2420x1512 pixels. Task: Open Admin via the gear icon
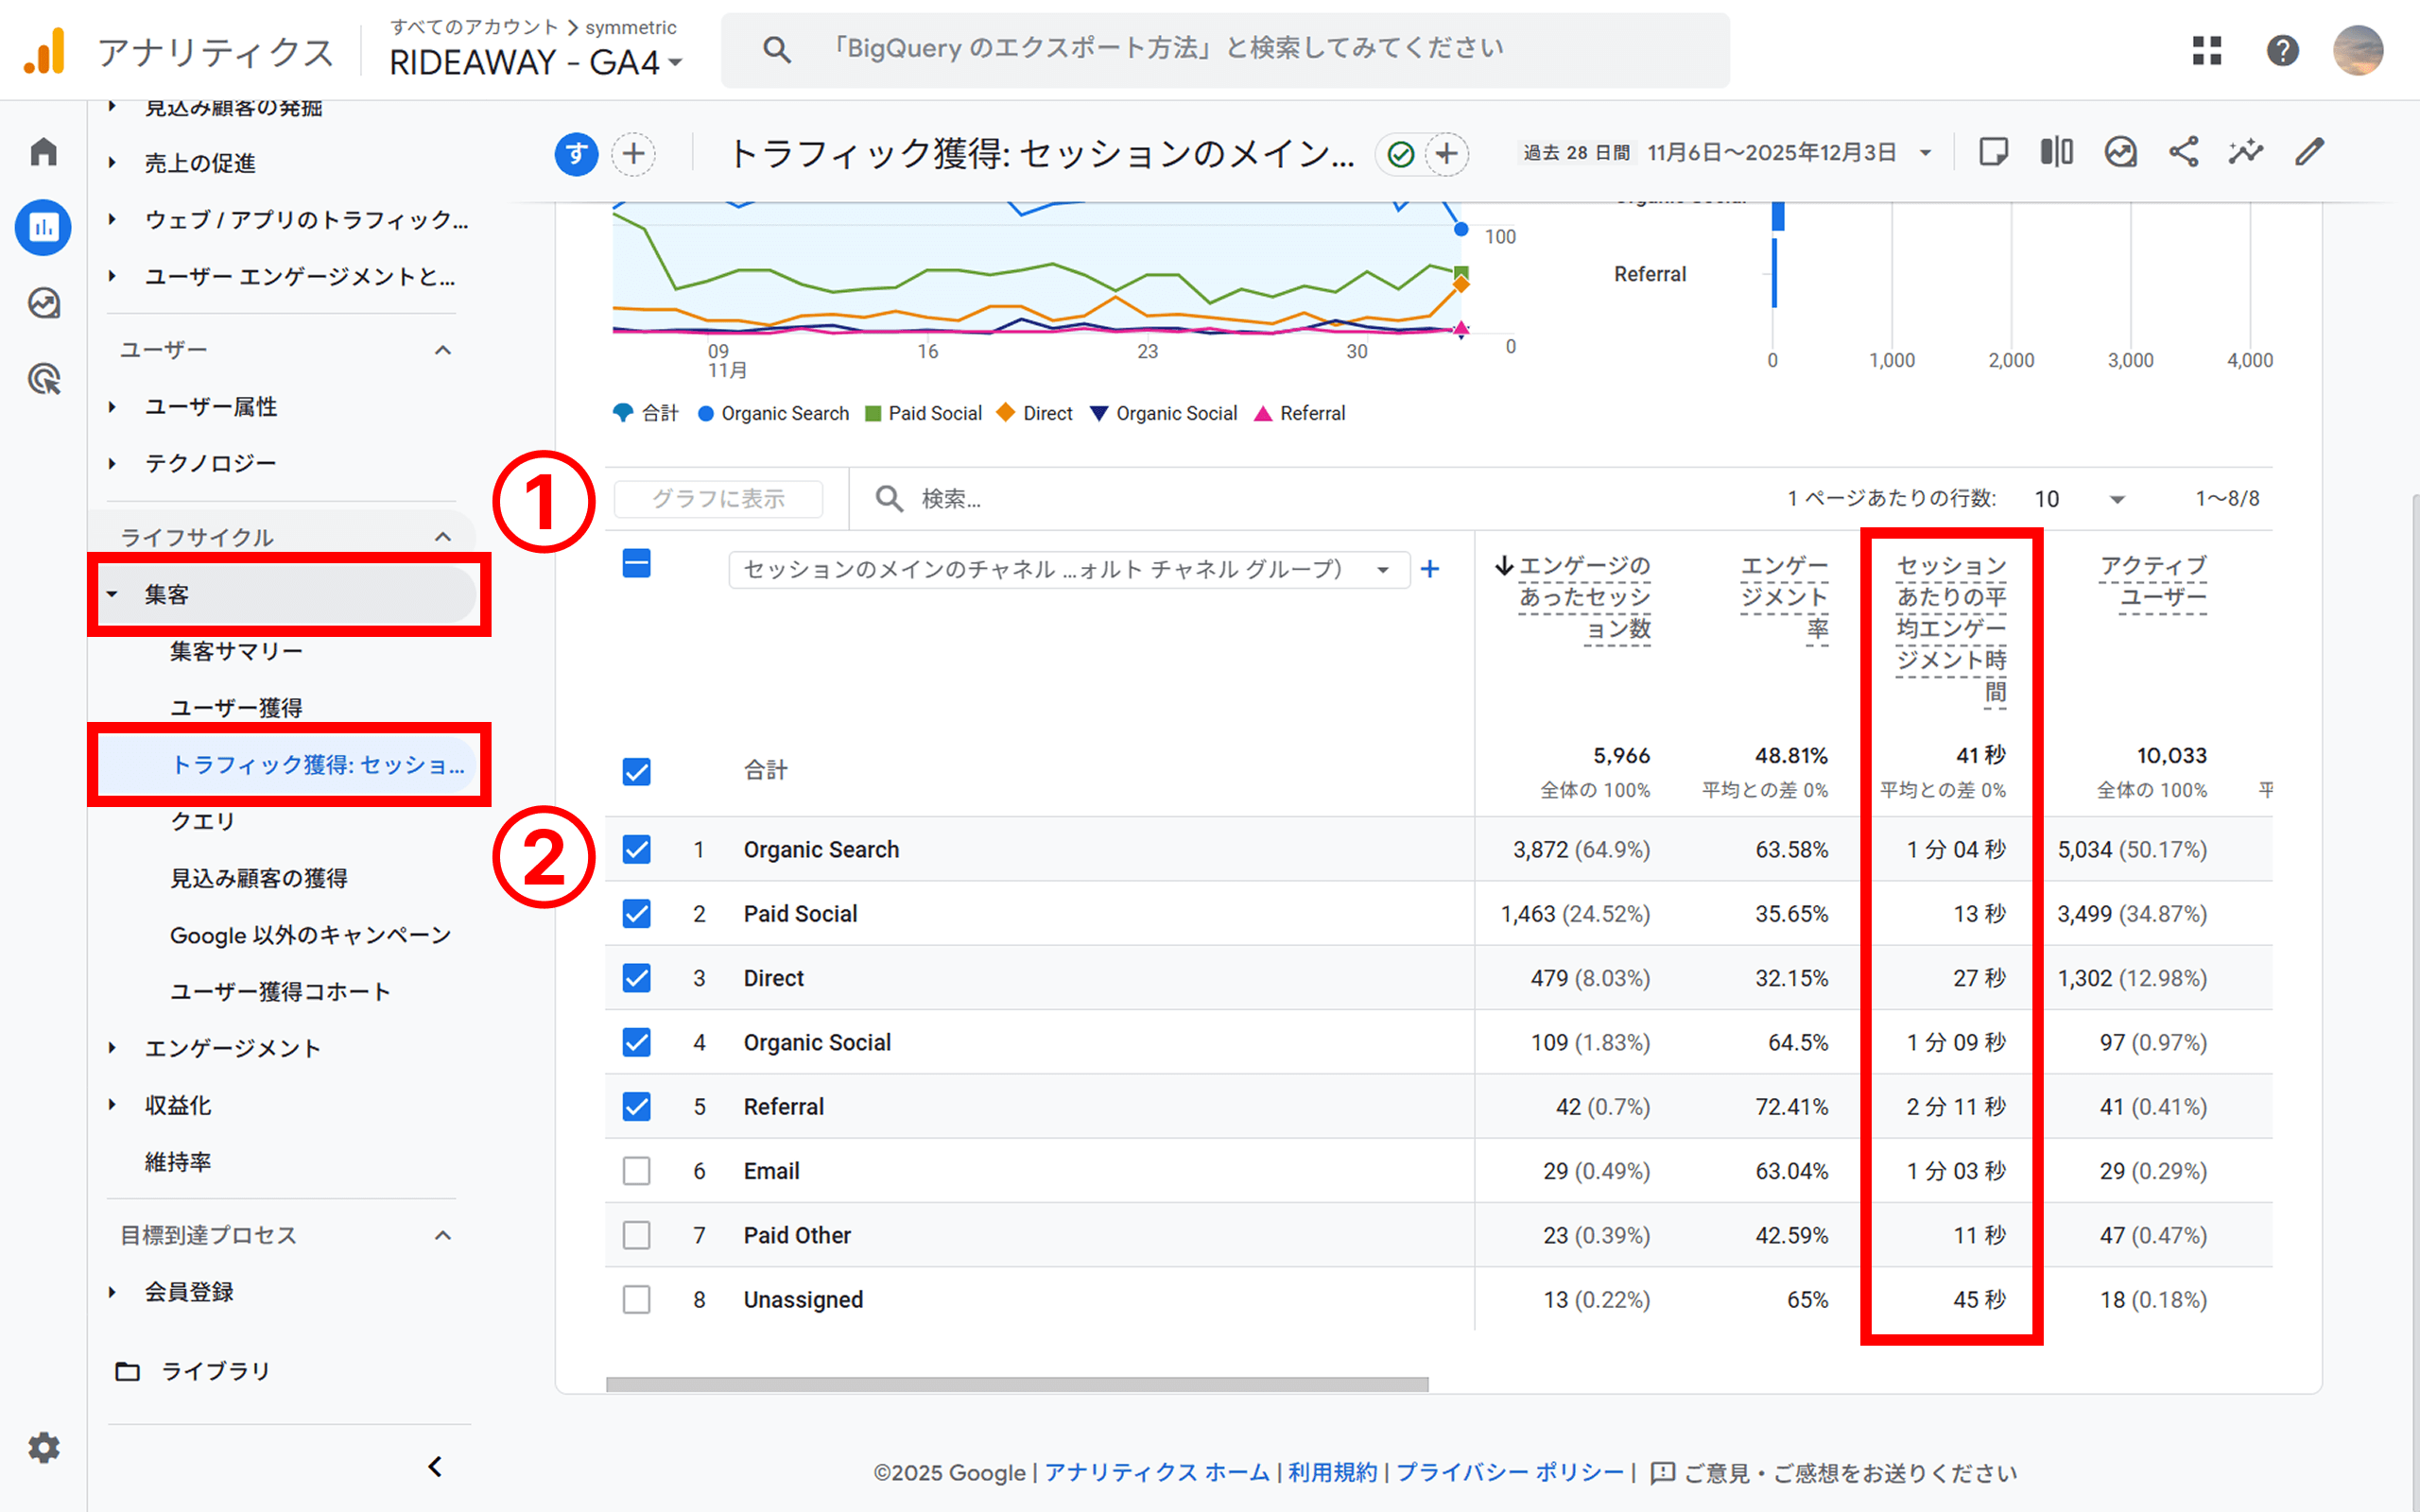[43, 1447]
